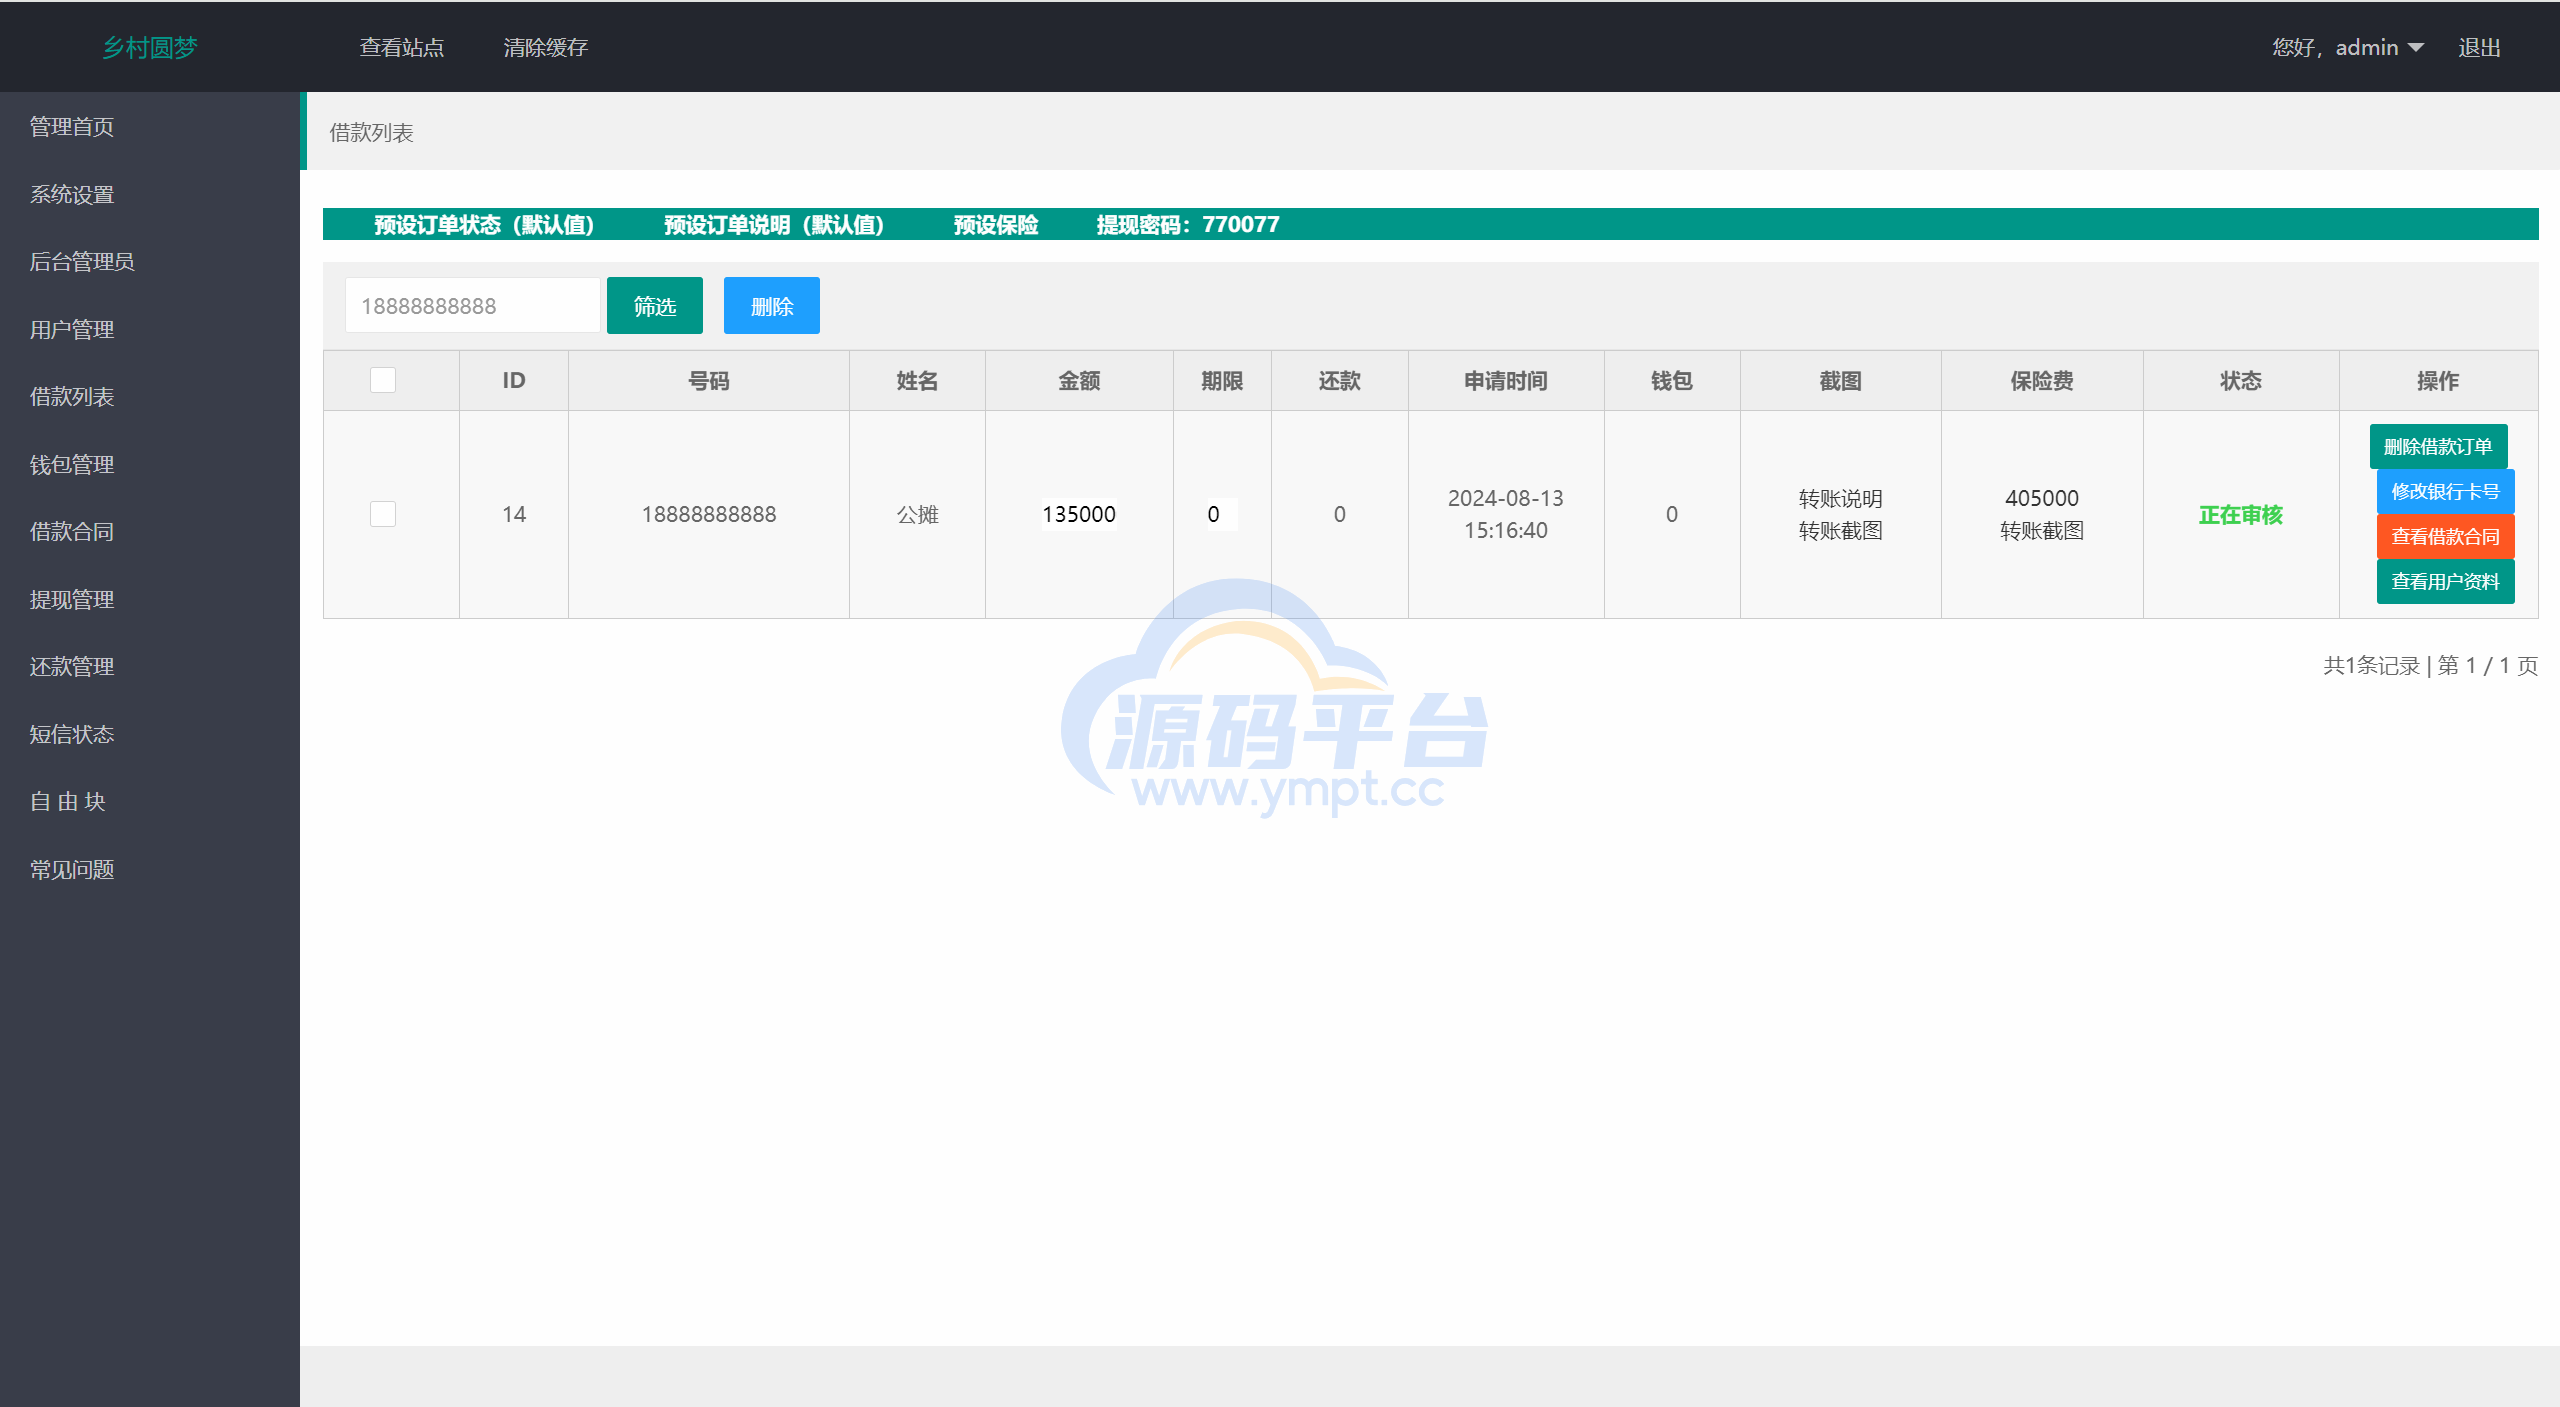Open 短信状态 in the sidebar
The width and height of the screenshot is (2560, 1407).
pos(72,735)
